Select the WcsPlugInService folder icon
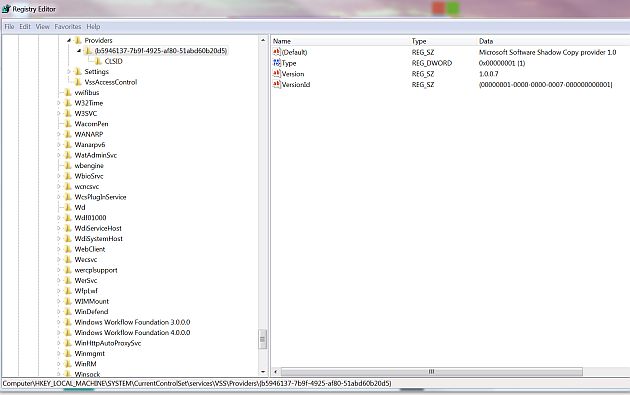Screen dimensions: 630x395 (68, 197)
